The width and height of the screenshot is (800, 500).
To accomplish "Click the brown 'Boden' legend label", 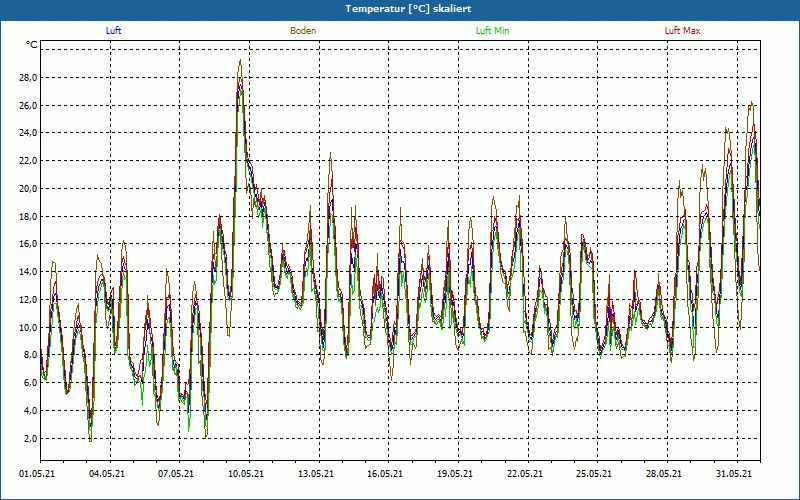I will [x=303, y=31].
